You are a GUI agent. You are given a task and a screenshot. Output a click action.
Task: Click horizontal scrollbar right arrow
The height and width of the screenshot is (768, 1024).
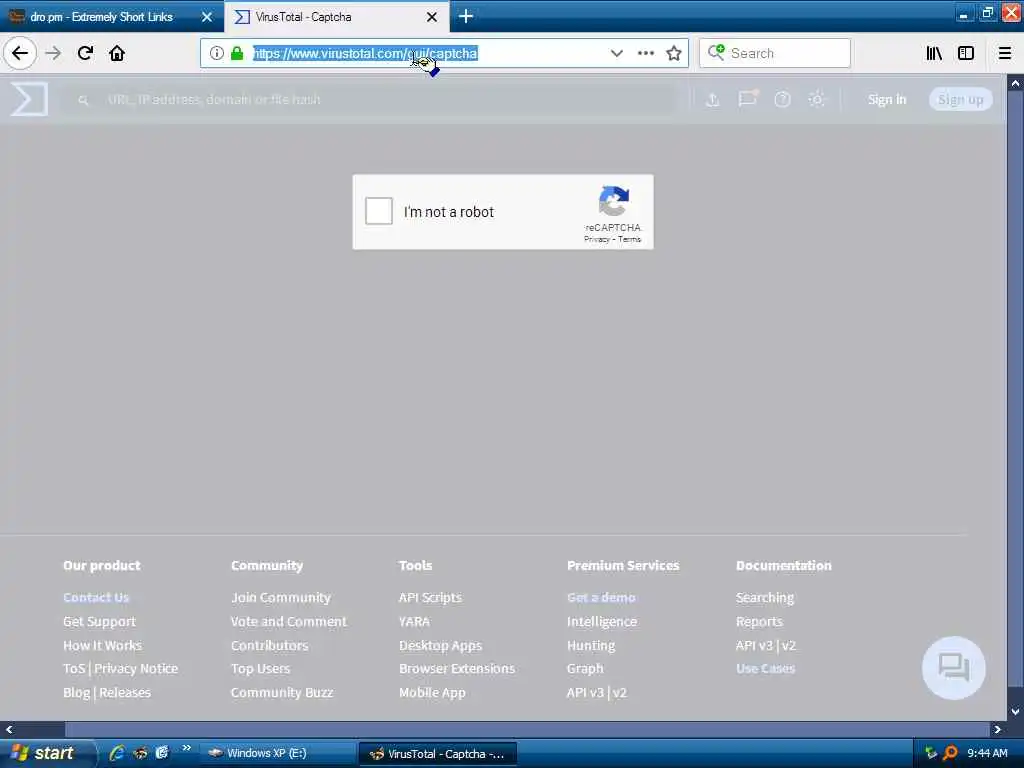997,729
